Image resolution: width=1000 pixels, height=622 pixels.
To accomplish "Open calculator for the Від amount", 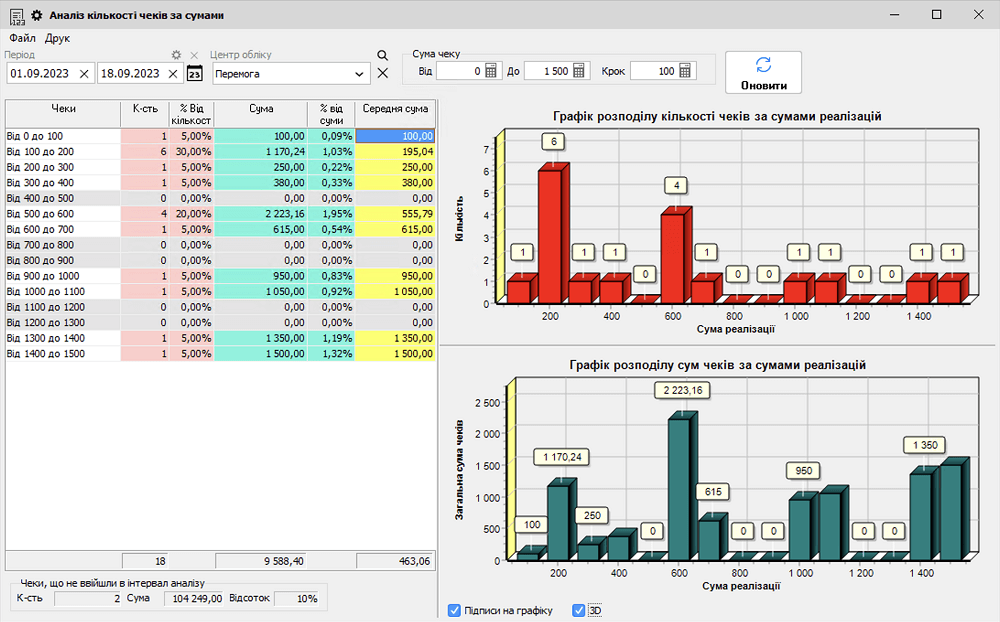I will point(490,71).
